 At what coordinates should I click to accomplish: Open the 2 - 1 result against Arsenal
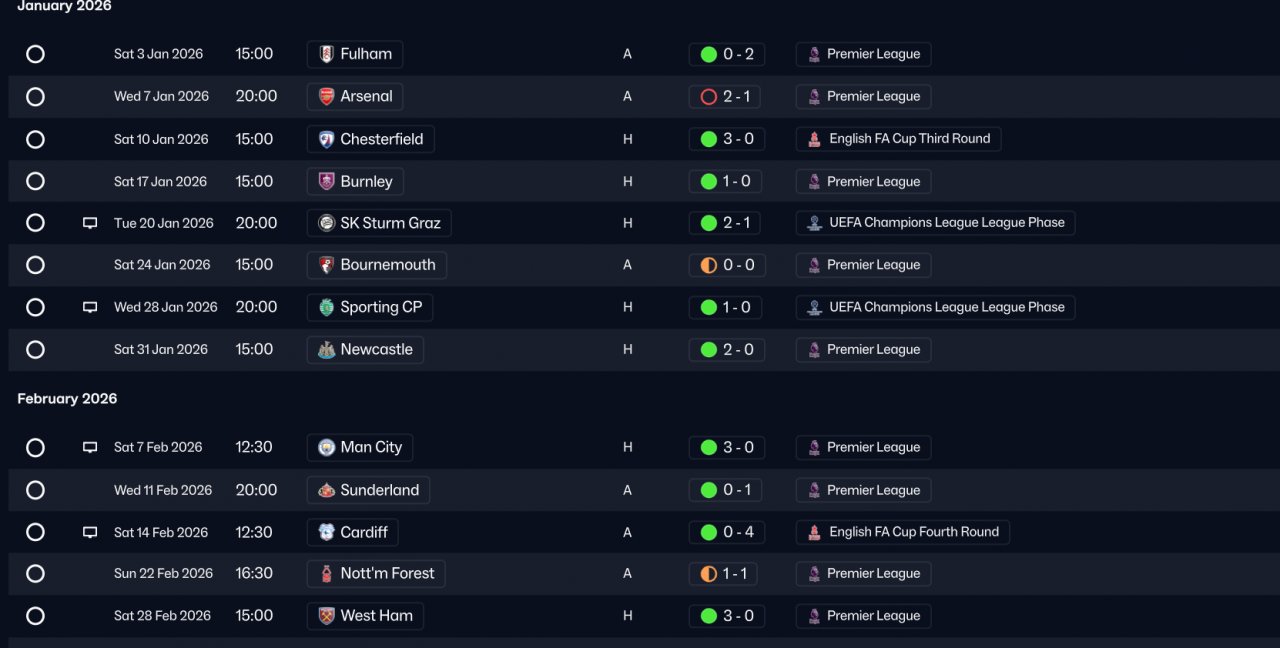pos(727,97)
